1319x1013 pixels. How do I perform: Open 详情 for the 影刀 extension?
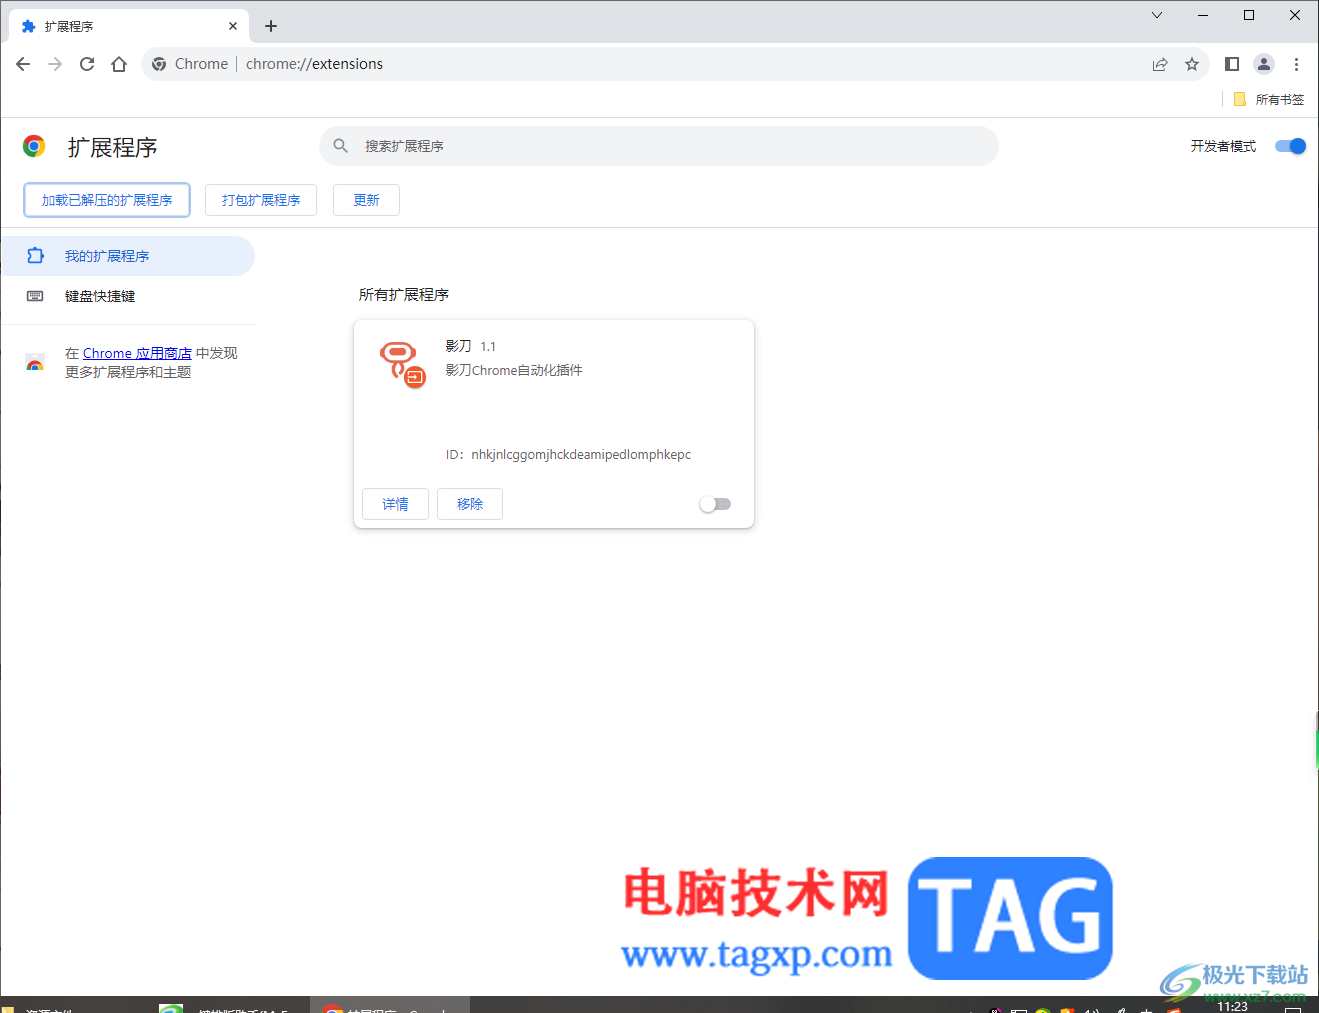click(395, 504)
